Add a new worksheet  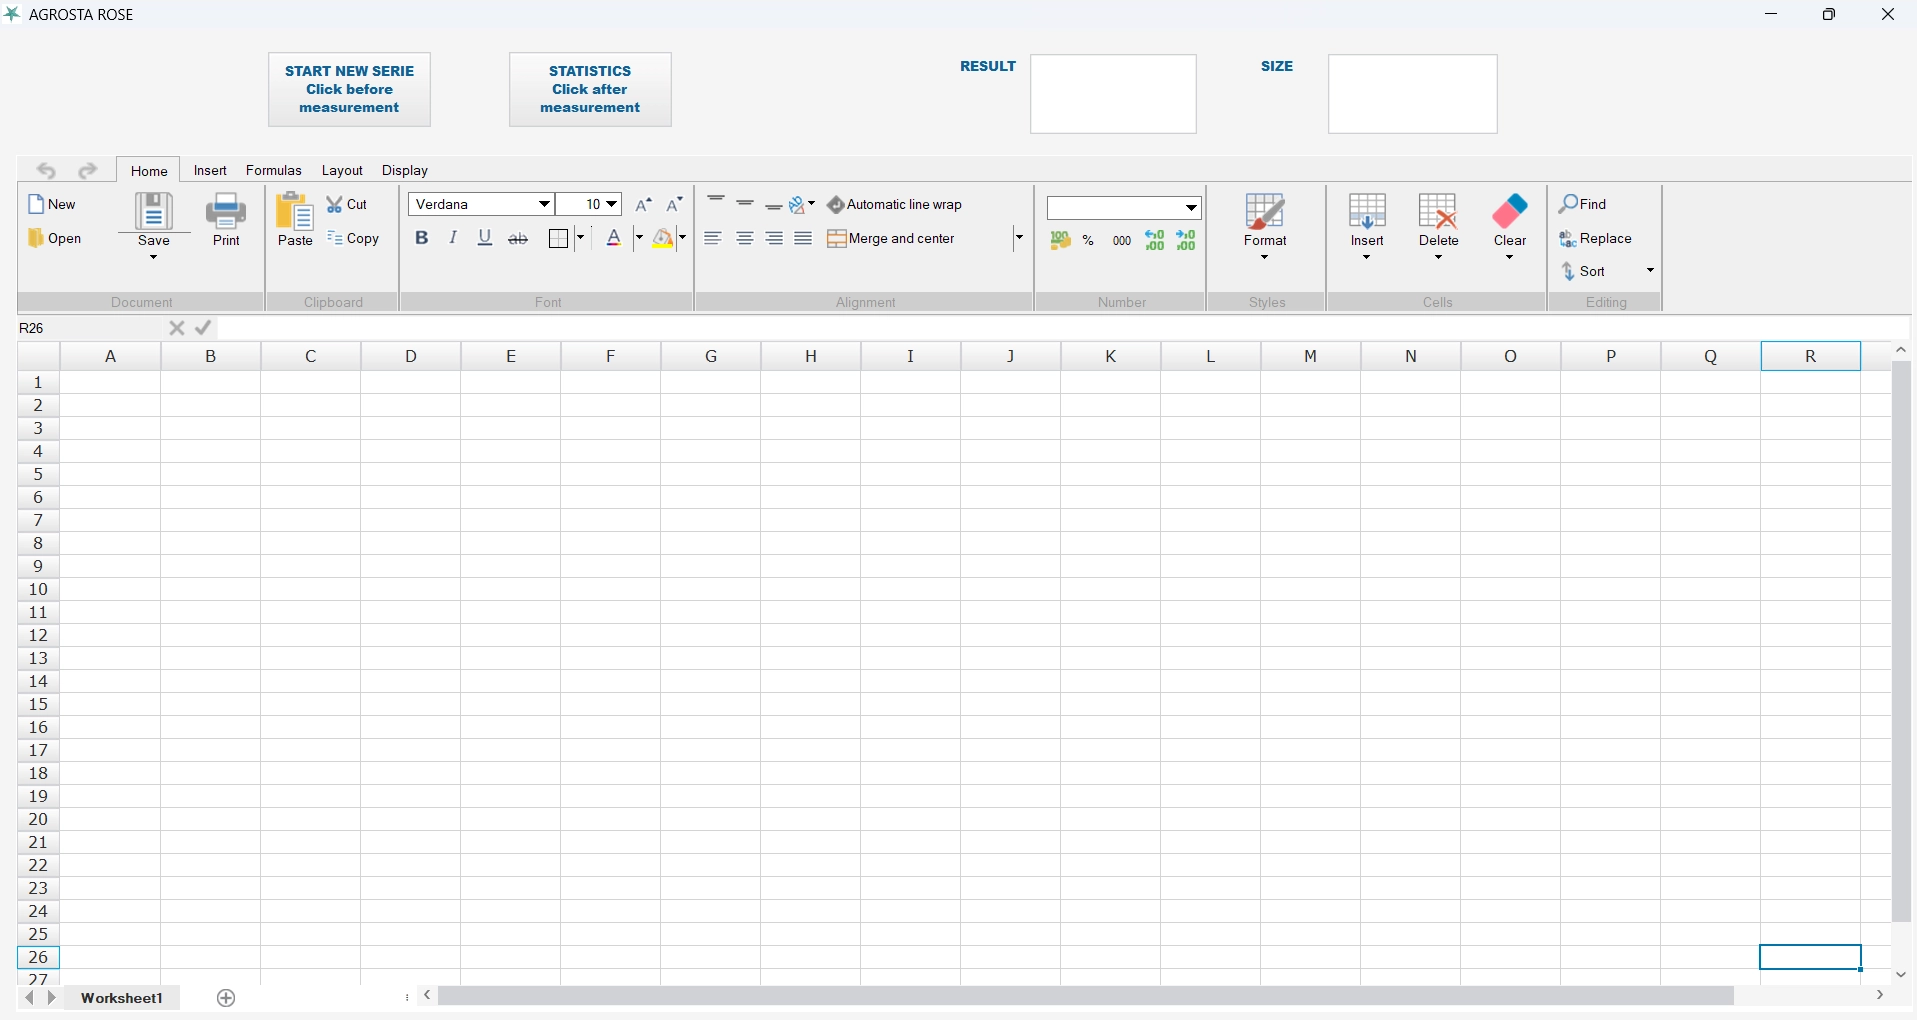point(227,998)
